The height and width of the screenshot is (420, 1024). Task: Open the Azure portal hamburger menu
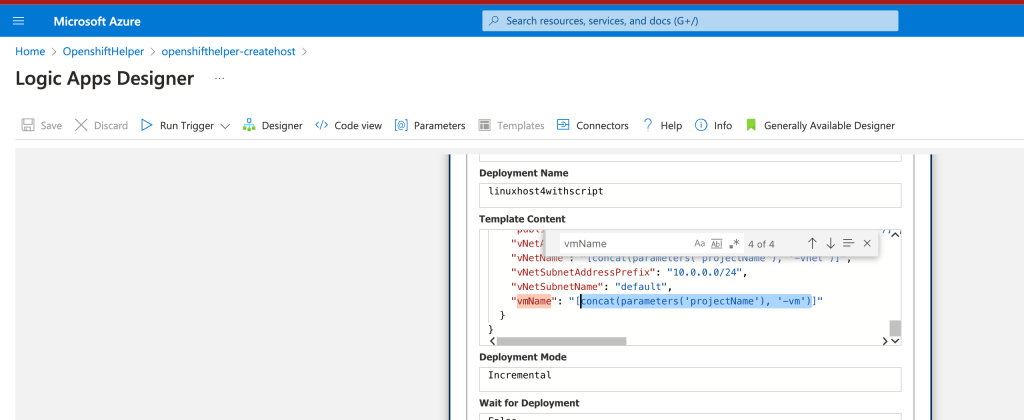point(18,21)
